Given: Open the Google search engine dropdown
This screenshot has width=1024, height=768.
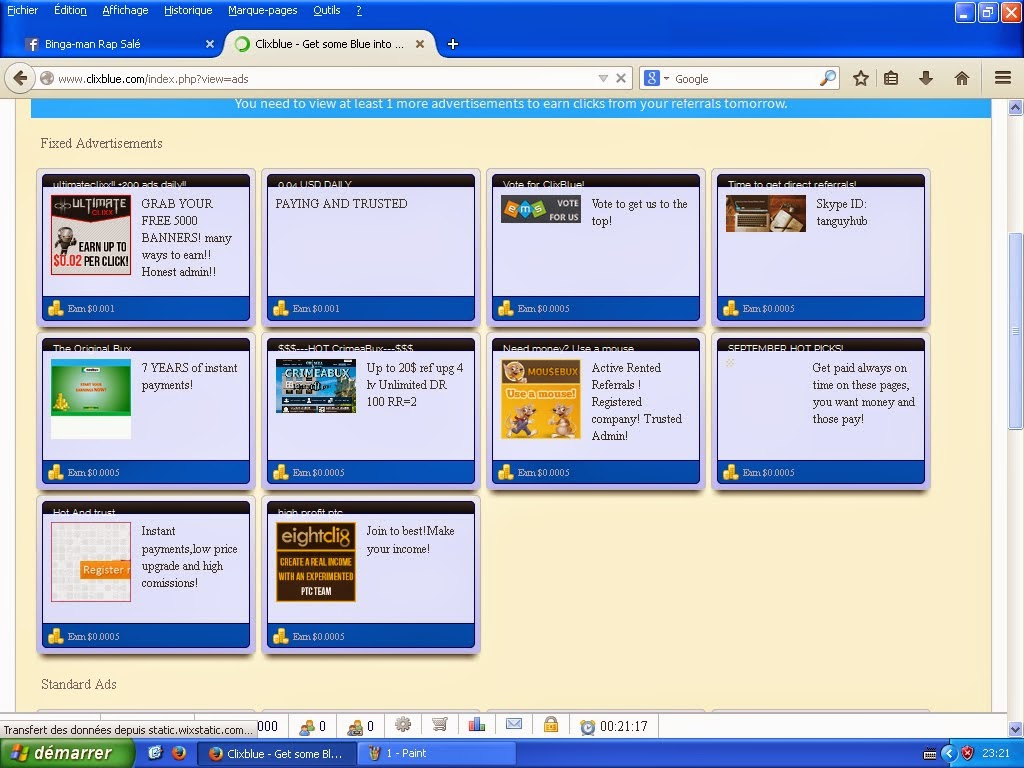Looking at the screenshot, I should (x=657, y=78).
